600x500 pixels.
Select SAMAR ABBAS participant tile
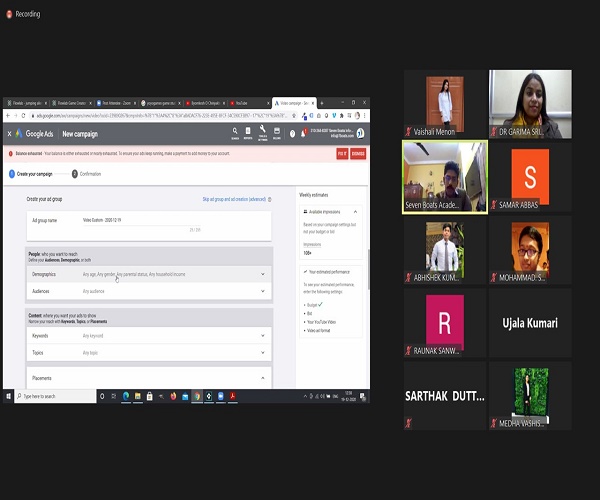click(x=530, y=177)
